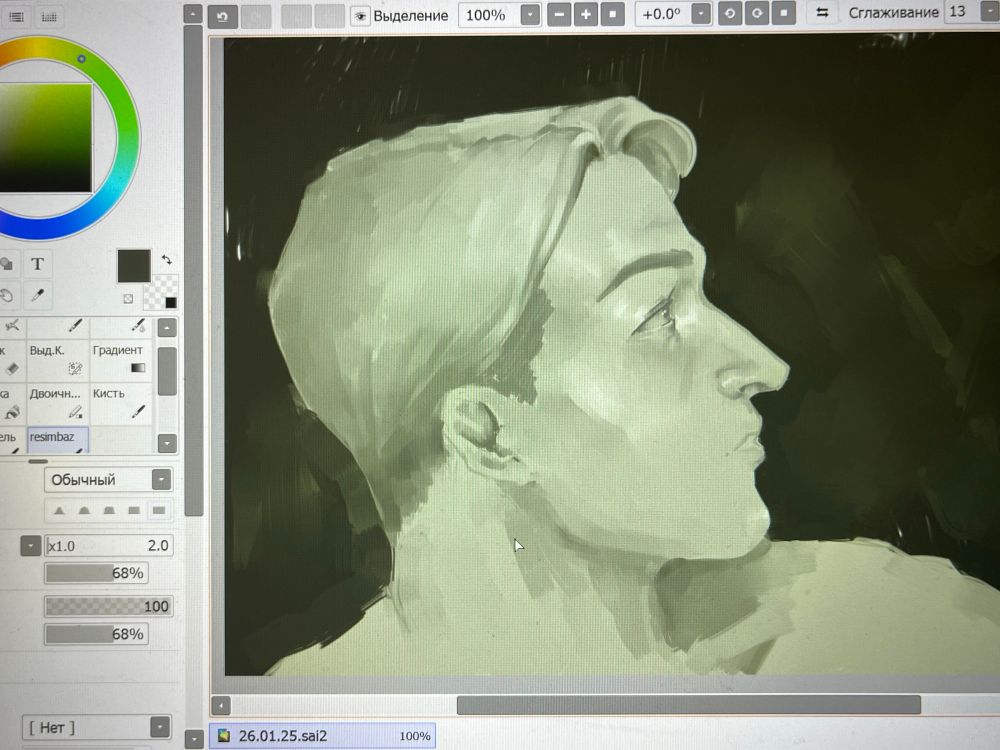This screenshot has height=750, width=1000.
Task: Click the down arrow below left panel scrollbar
Action: pos(193,740)
